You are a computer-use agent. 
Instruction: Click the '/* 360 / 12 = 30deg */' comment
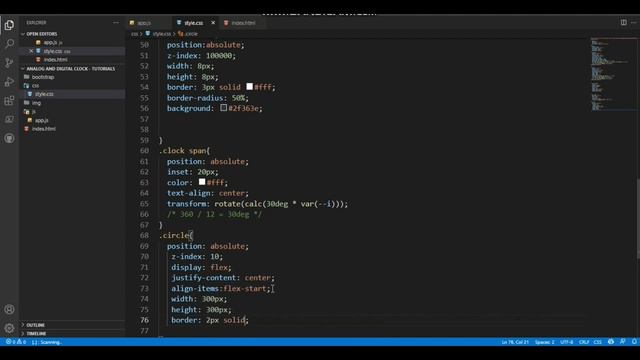214,214
